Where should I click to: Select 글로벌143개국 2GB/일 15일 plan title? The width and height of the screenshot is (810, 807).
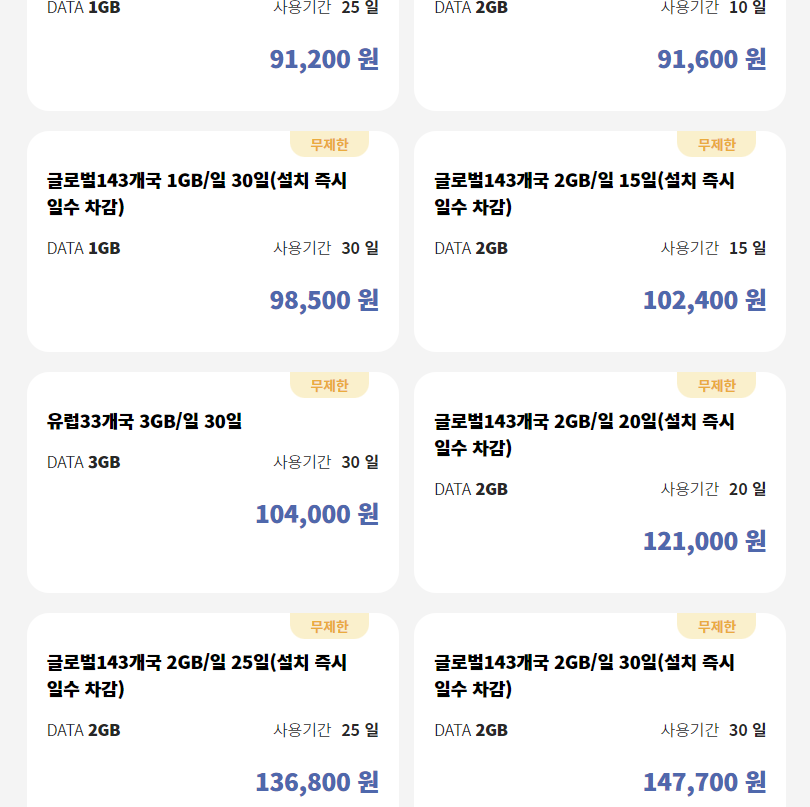(584, 194)
